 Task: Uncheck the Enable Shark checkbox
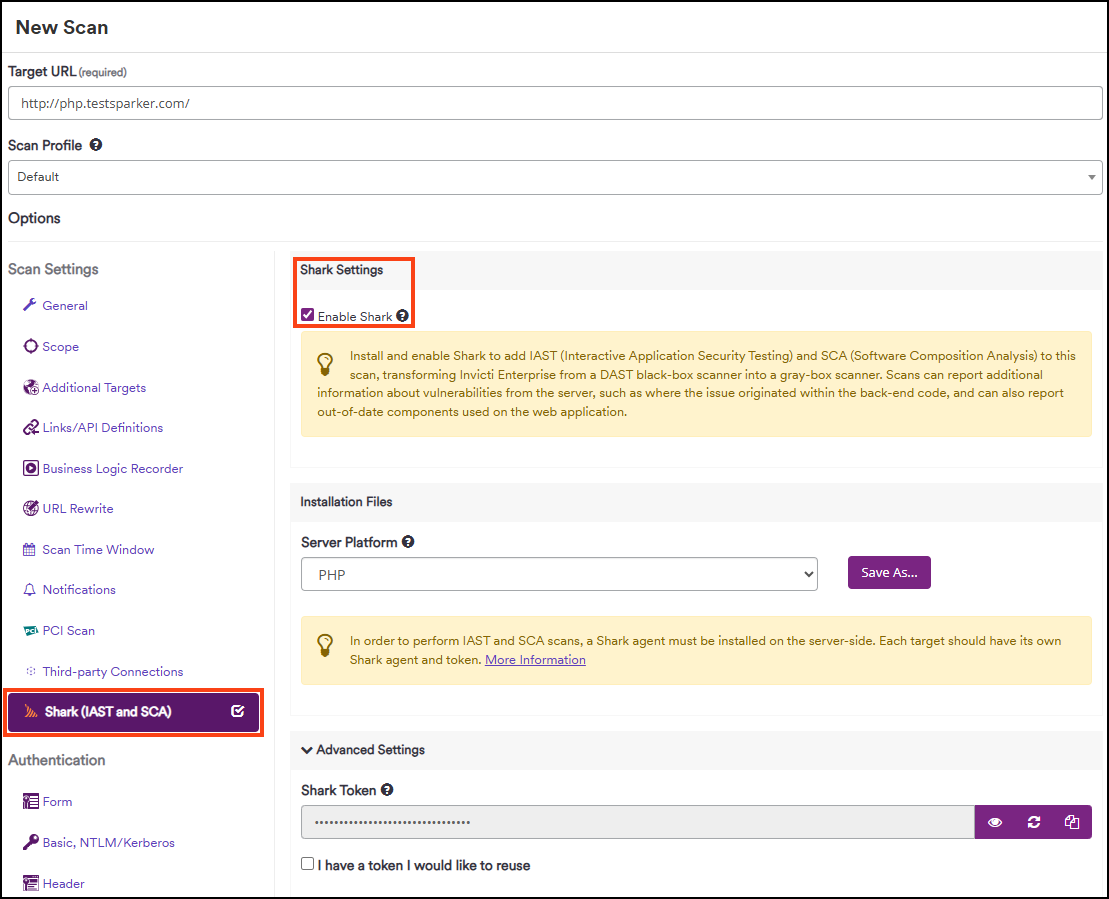coord(308,315)
